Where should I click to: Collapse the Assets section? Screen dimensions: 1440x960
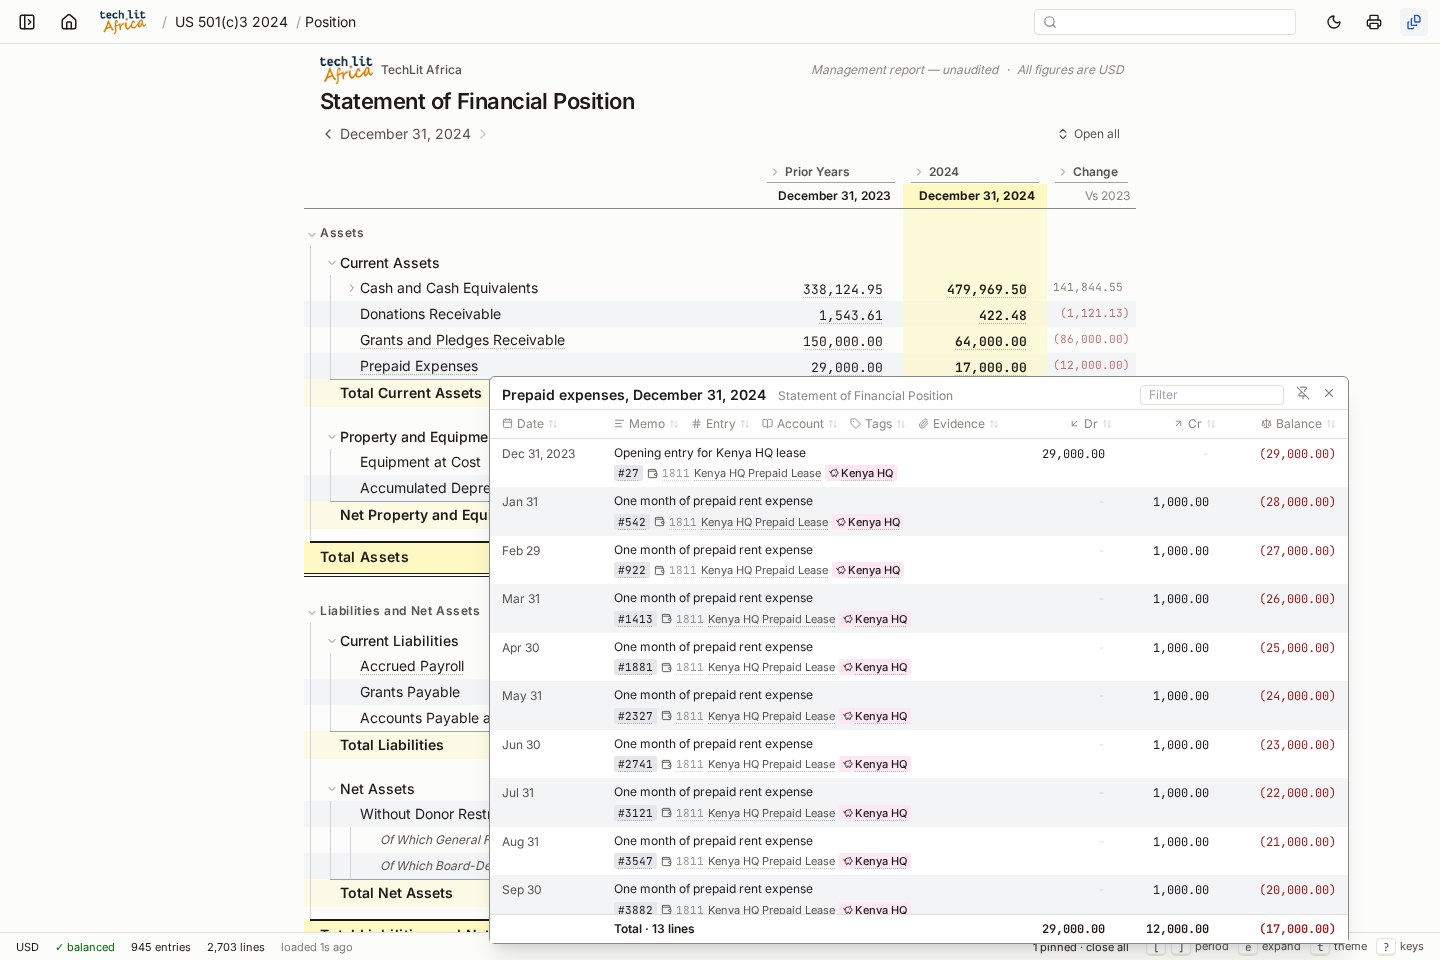(x=312, y=234)
